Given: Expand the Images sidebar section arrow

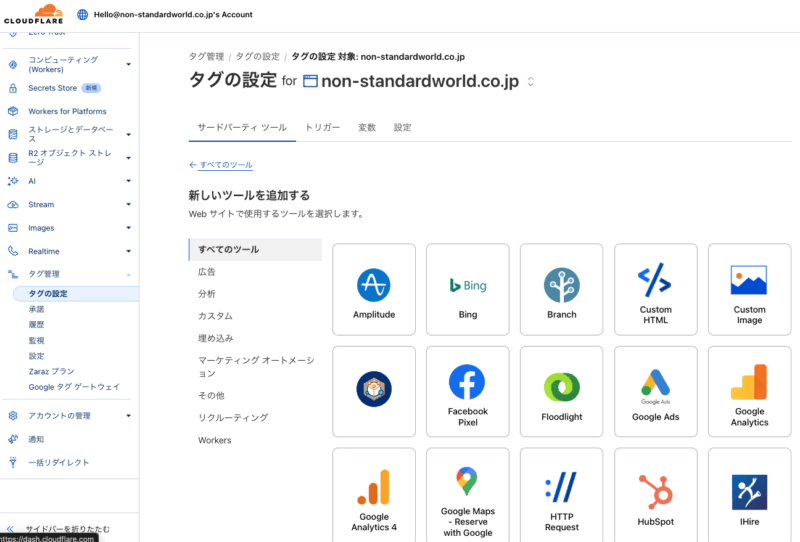Looking at the screenshot, I should point(129,228).
